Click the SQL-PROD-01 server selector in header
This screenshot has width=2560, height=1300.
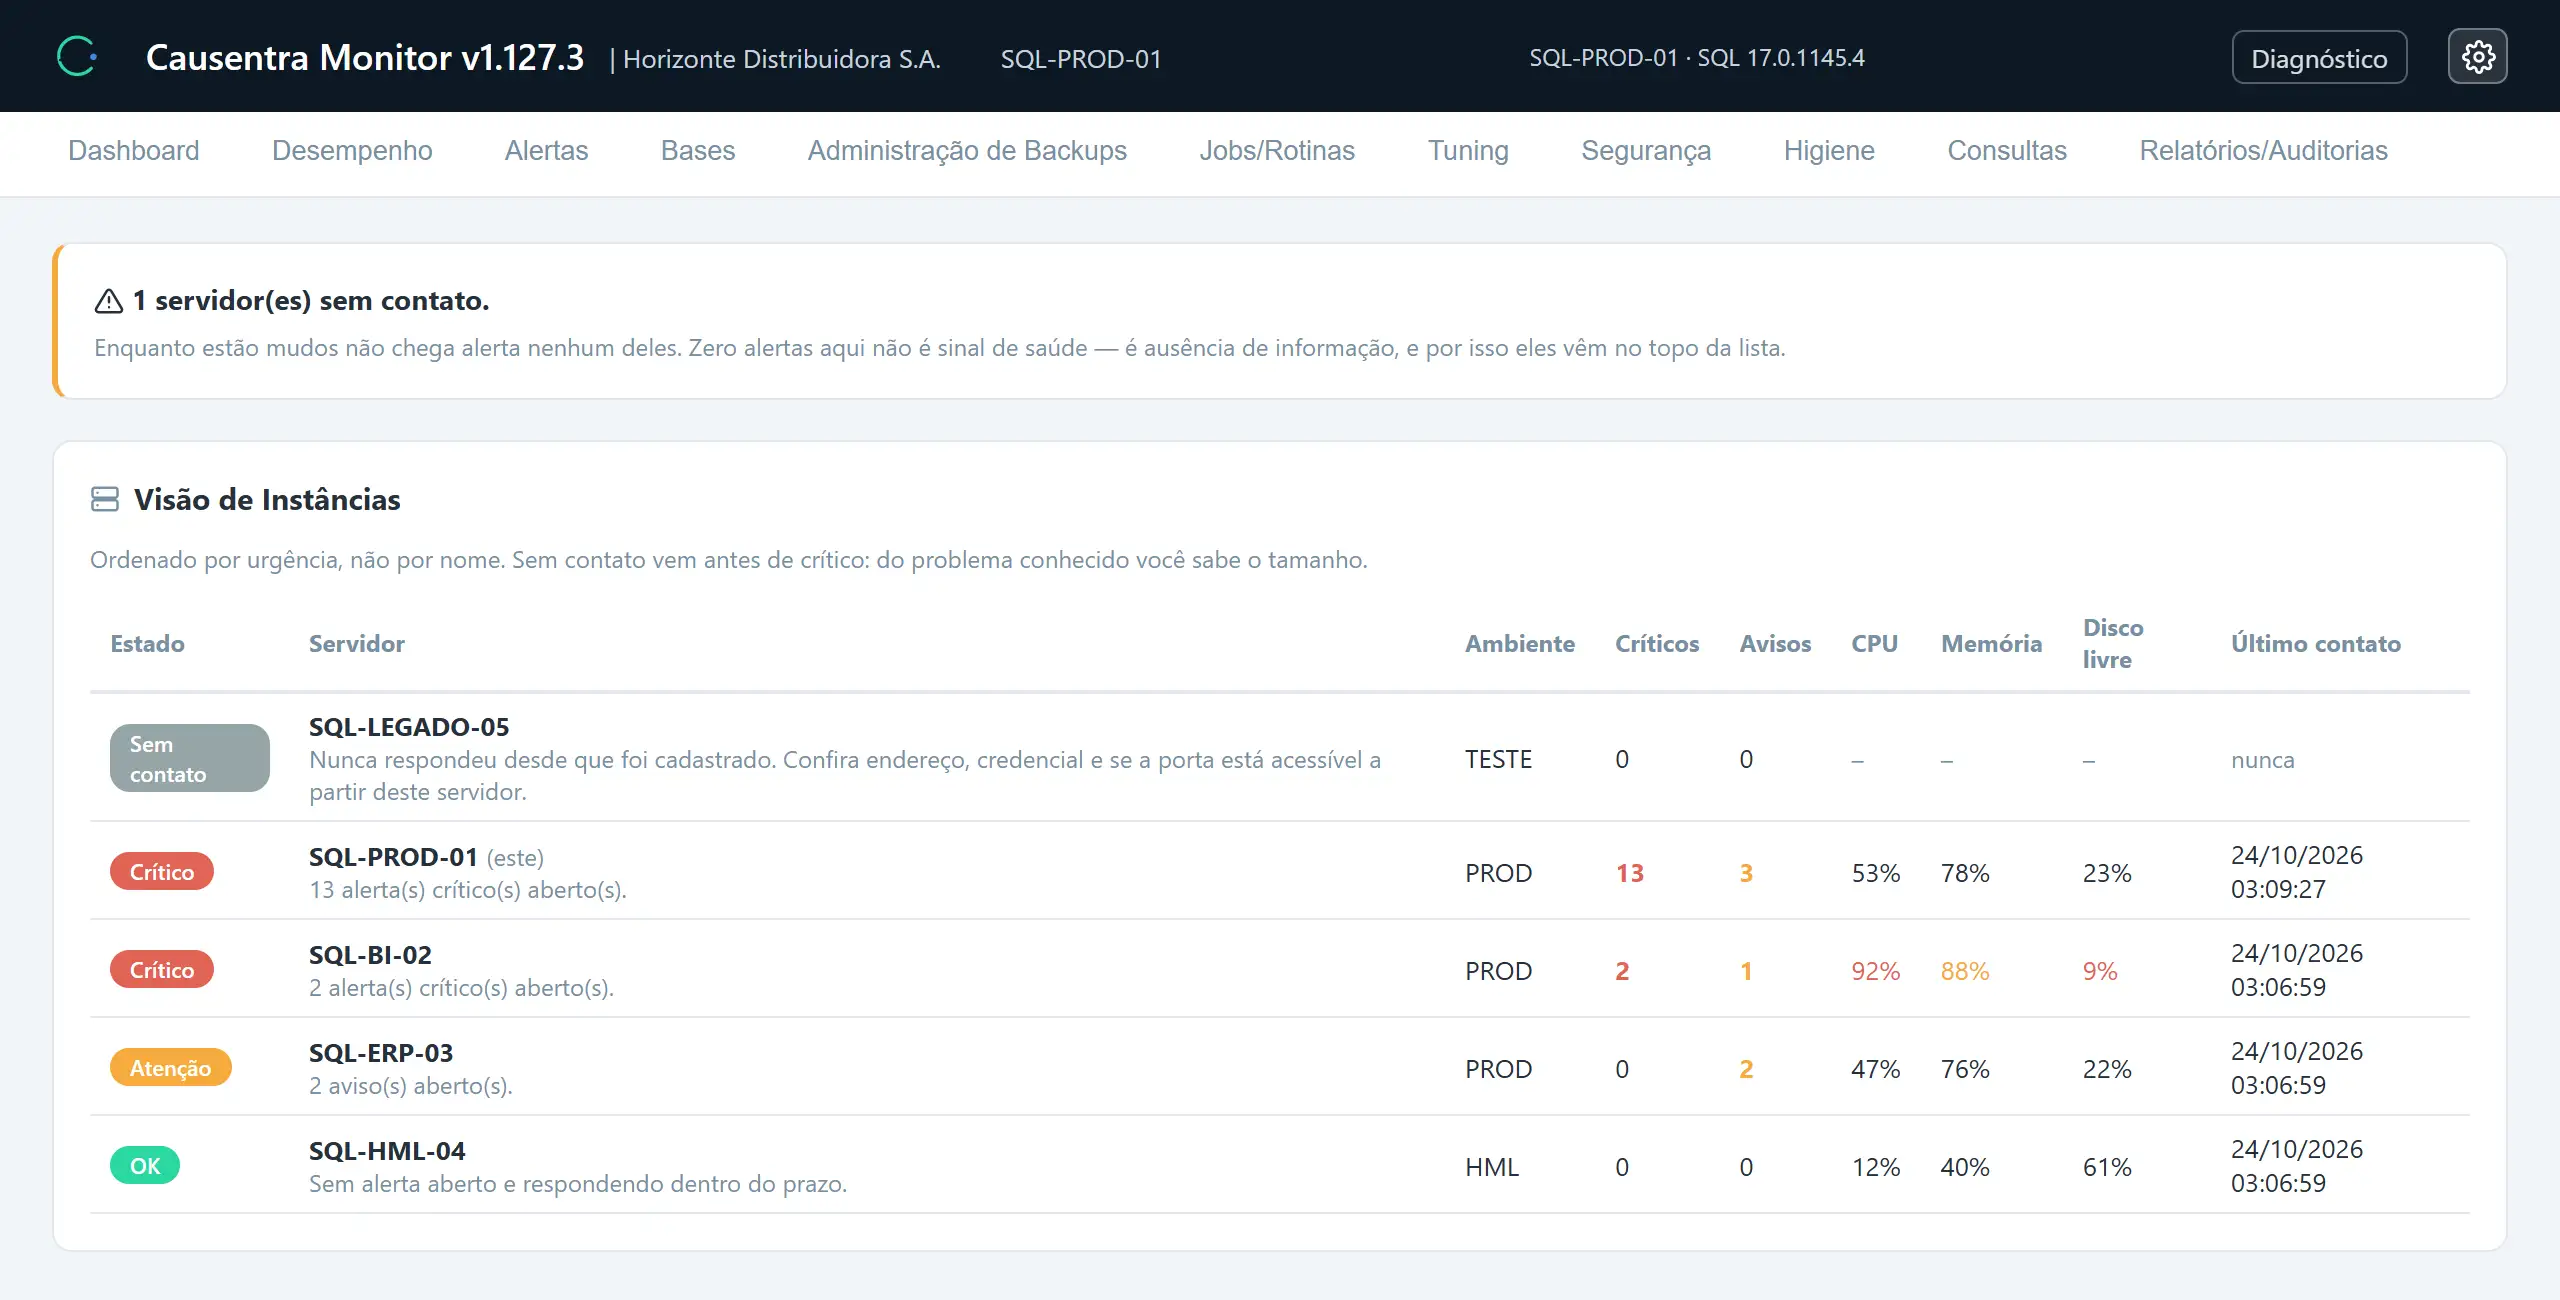tap(1081, 59)
